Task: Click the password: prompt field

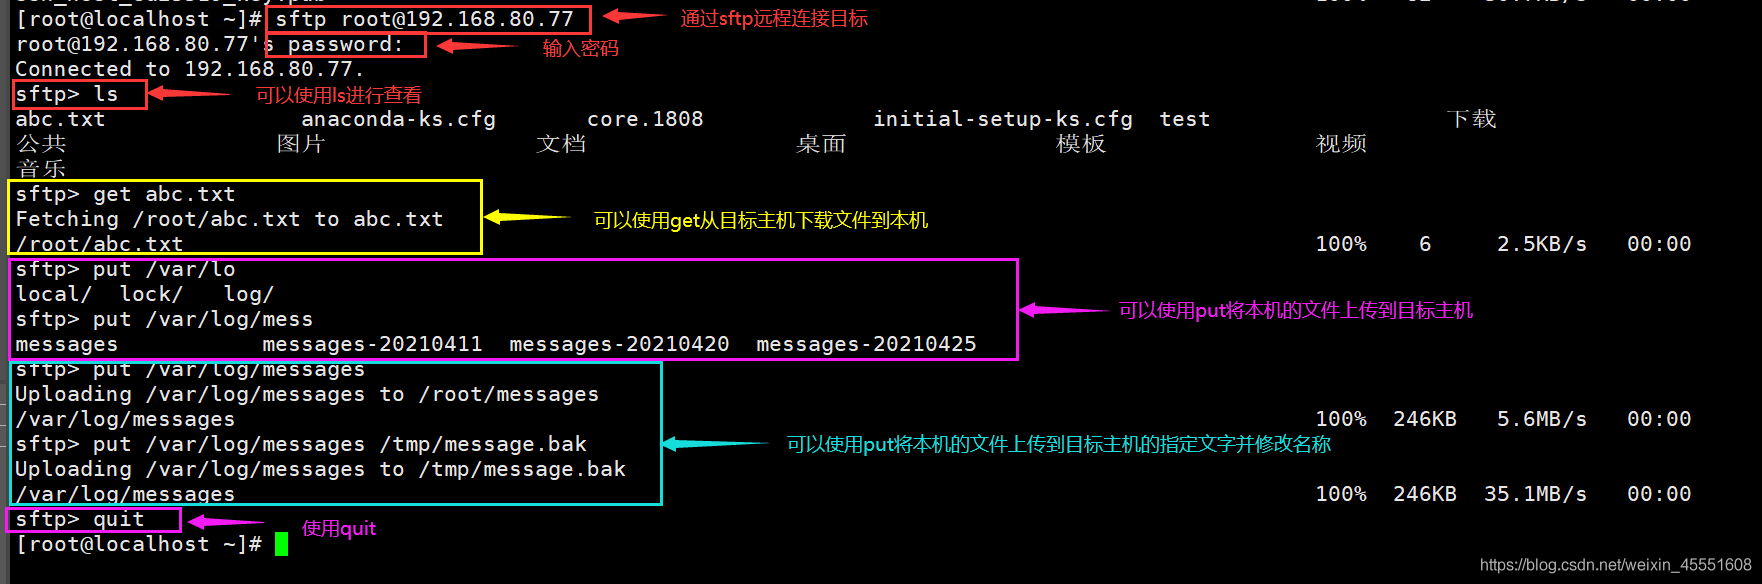Action: 346,44
